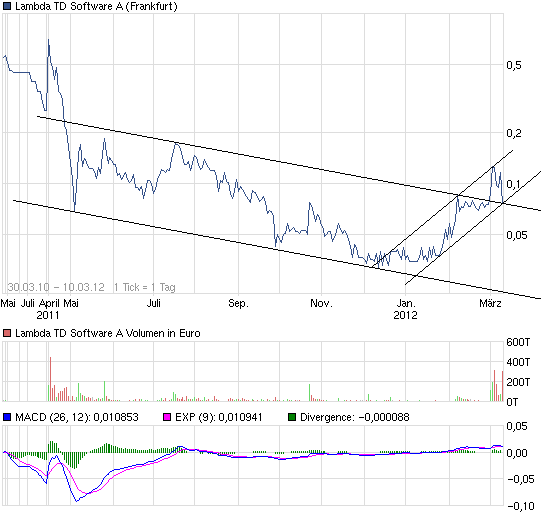The image size is (541, 514).
Task: Click the '2012' year label
Action: [405, 315]
